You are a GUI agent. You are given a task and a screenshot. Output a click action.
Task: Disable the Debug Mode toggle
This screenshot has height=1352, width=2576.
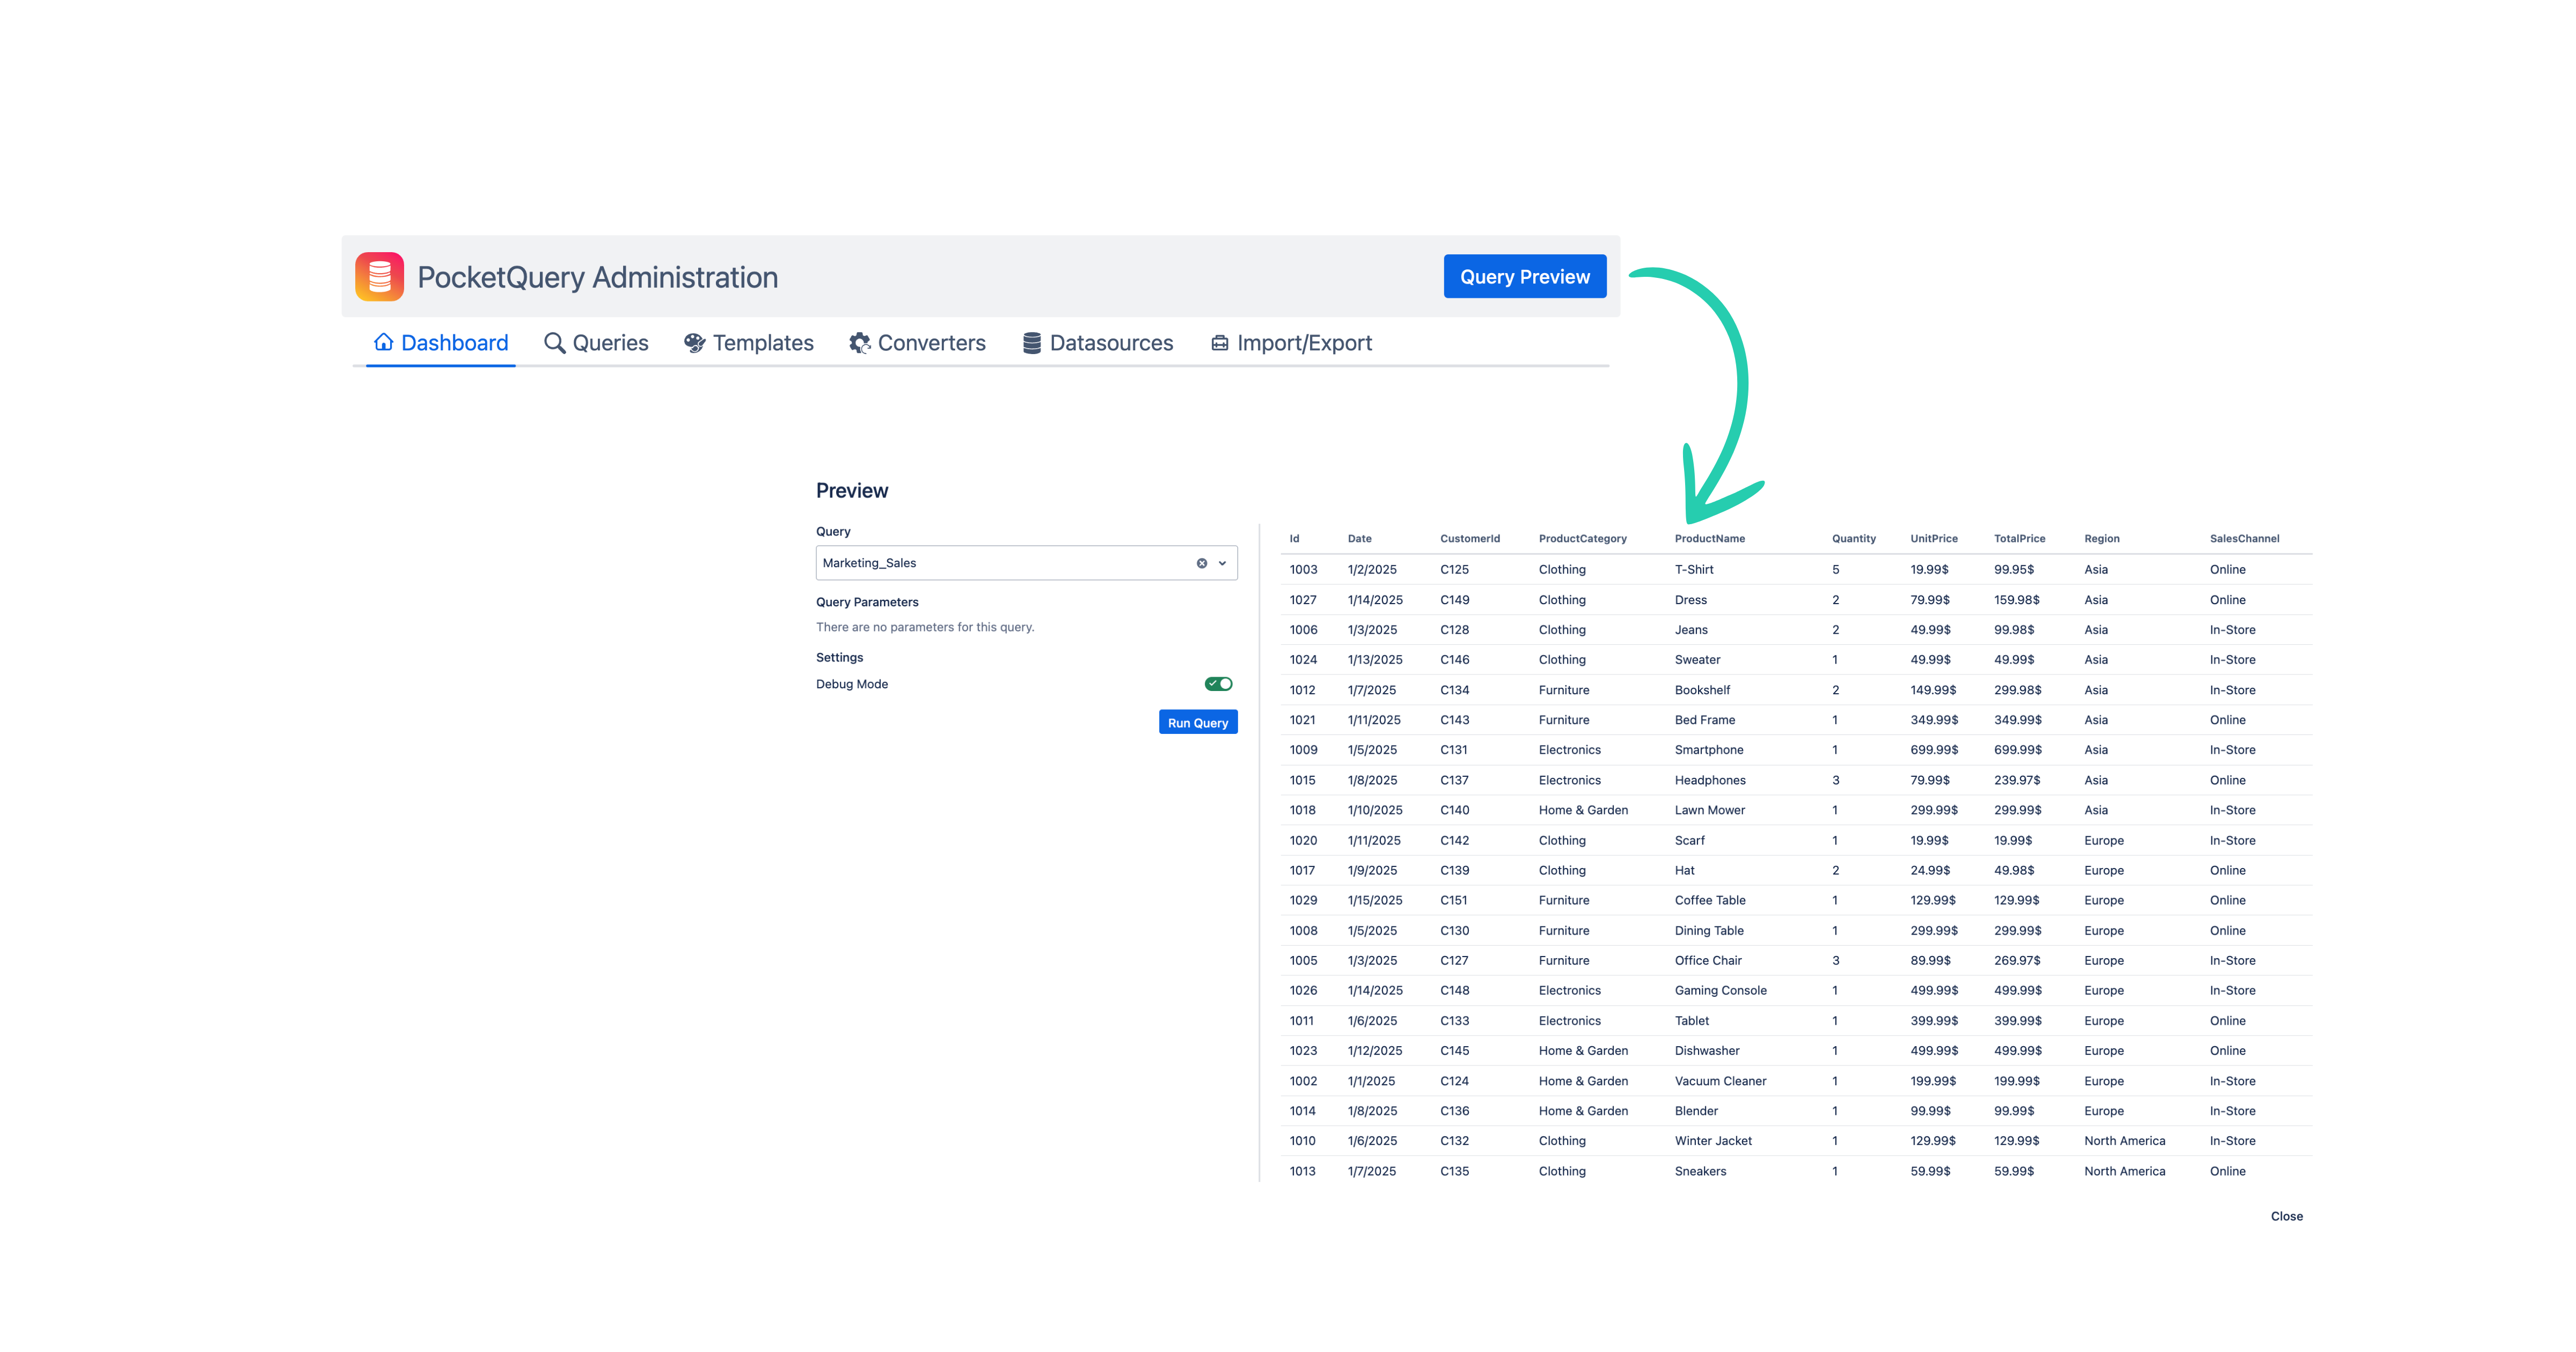(1218, 684)
